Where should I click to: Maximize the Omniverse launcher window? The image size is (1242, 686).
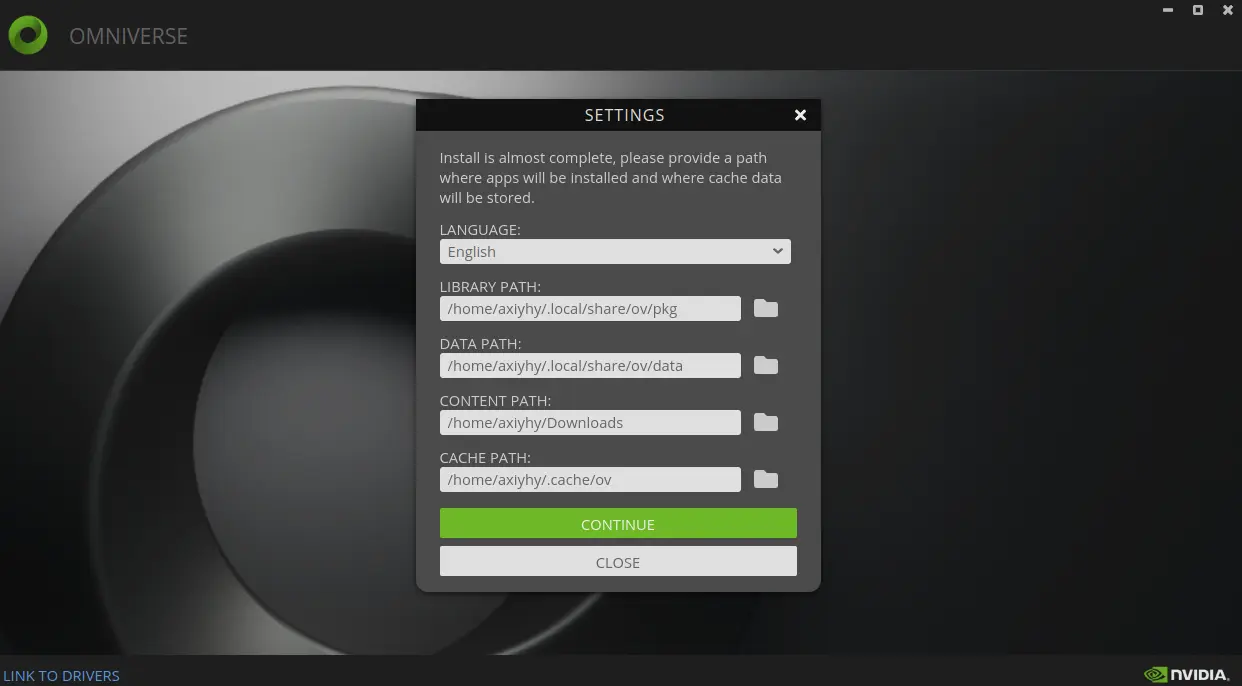pos(1198,10)
